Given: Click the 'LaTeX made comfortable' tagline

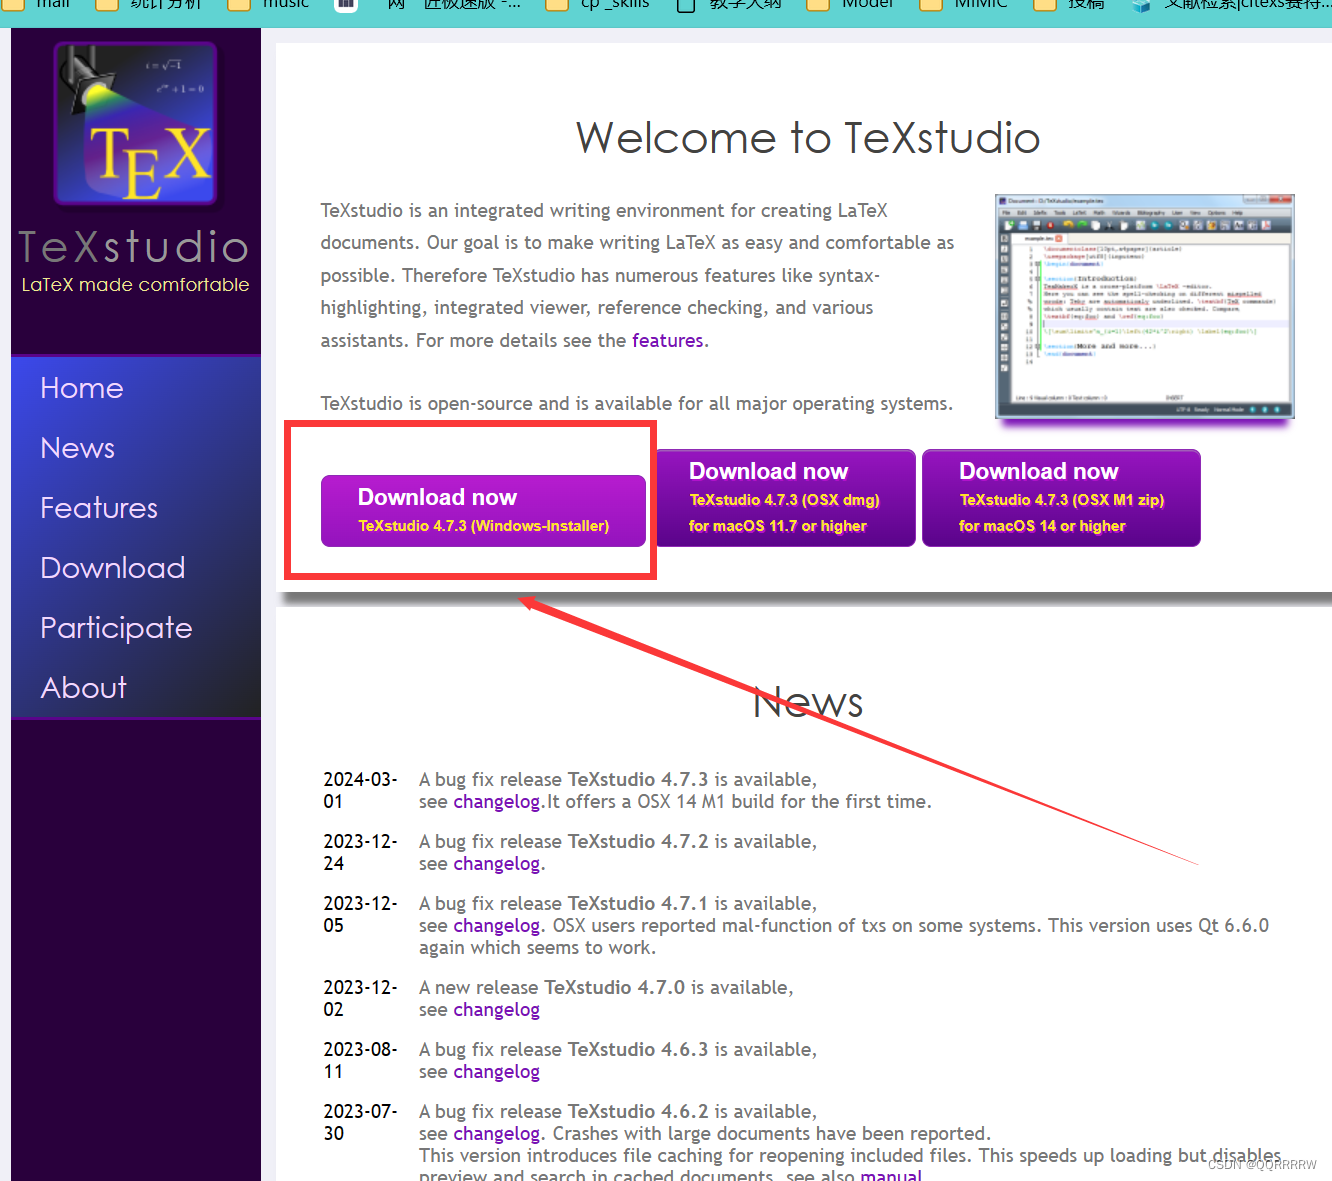Looking at the screenshot, I should 135,285.
